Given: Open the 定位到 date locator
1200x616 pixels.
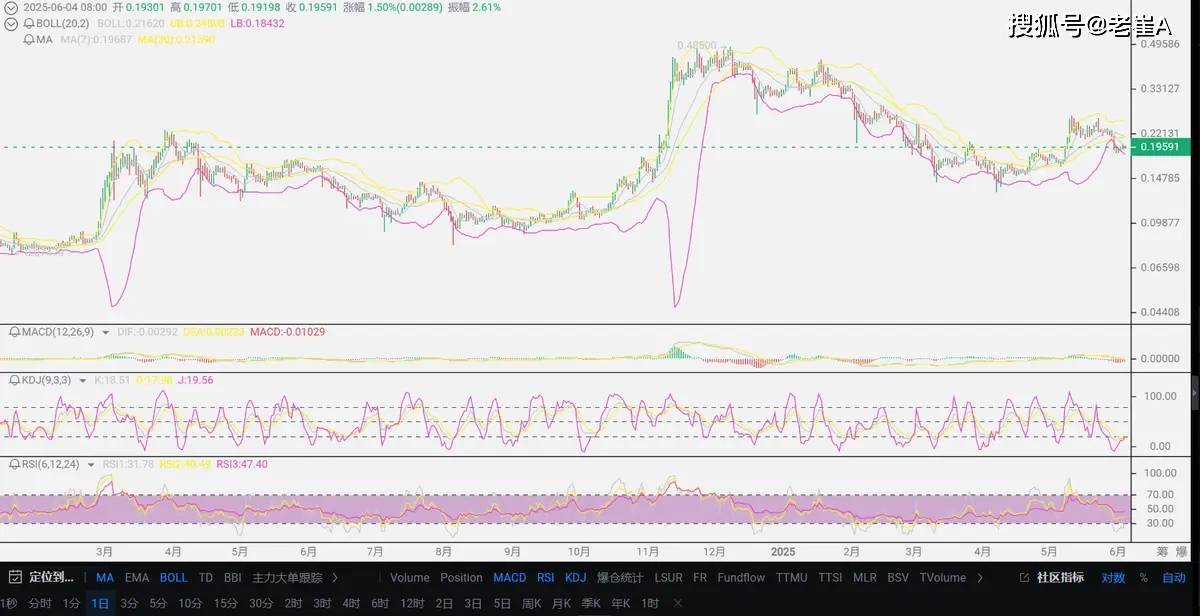Looking at the screenshot, I should pos(52,577).
